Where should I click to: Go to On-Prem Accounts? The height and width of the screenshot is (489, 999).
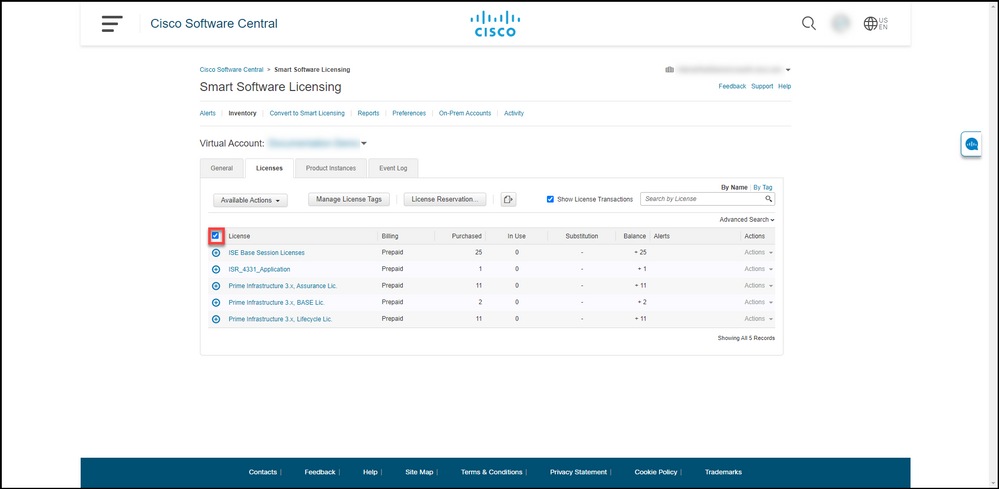465,113
